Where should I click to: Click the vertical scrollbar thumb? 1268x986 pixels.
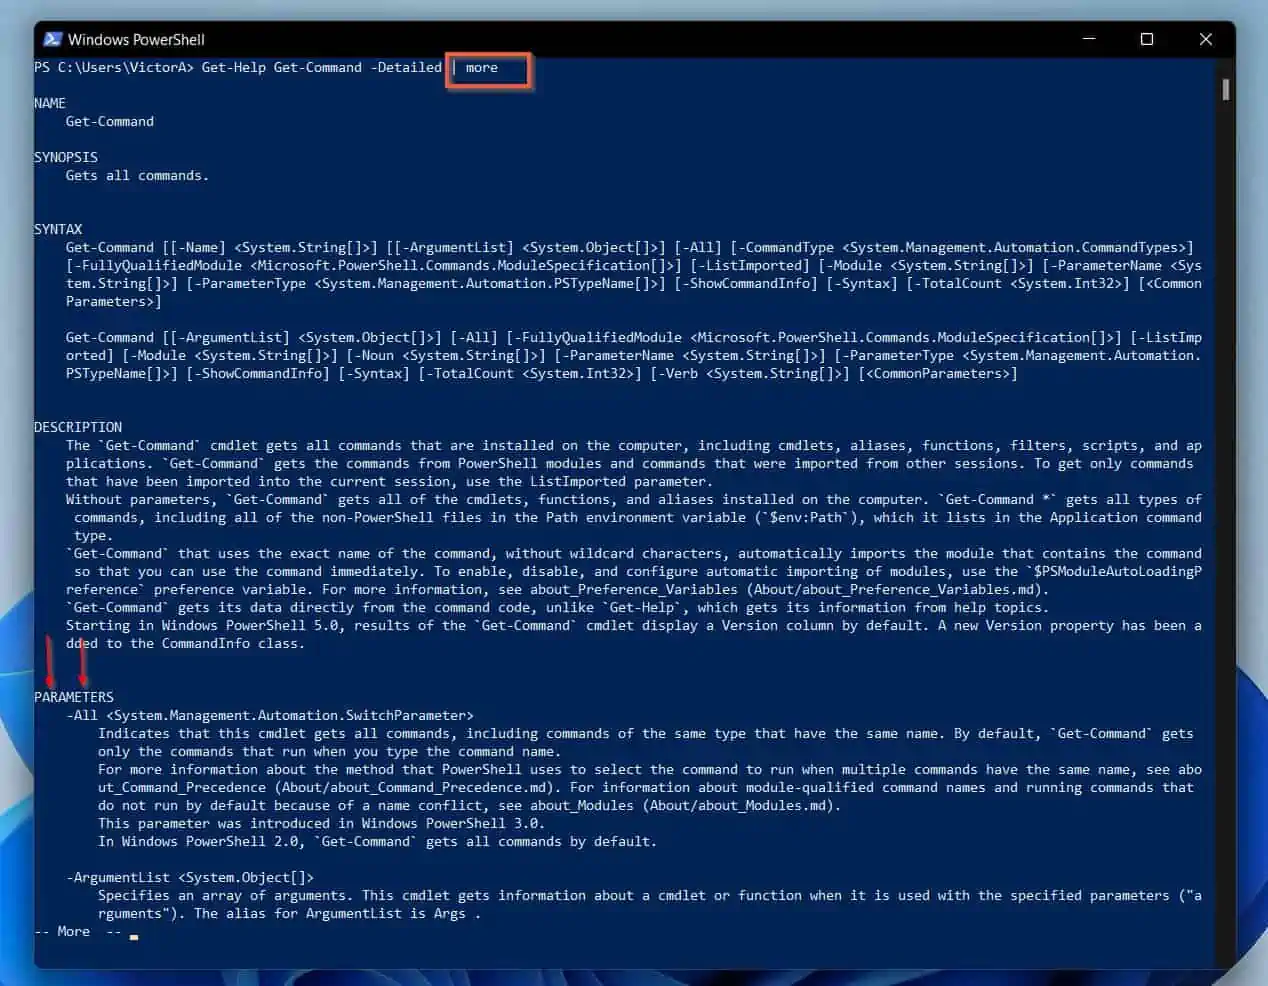(x=1226, y=90)
